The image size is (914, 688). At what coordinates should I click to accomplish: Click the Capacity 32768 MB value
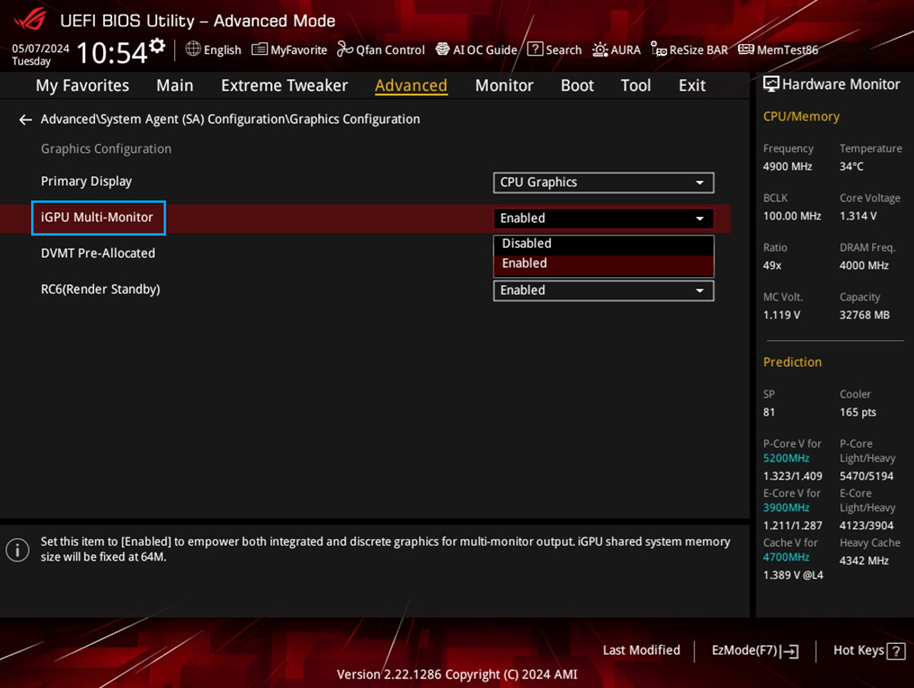point(864,315)
